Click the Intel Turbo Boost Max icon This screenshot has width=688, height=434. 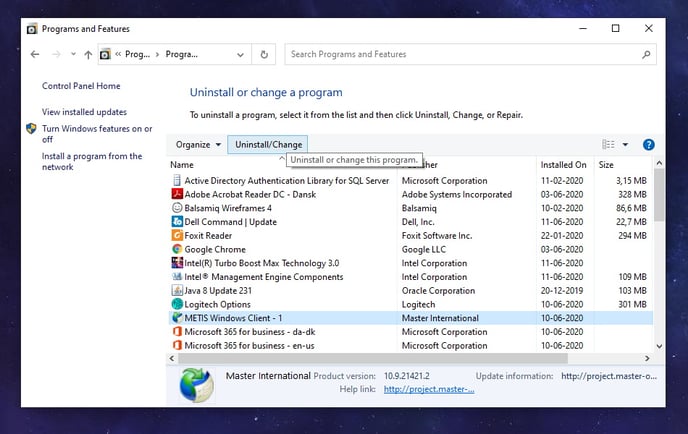177,263
